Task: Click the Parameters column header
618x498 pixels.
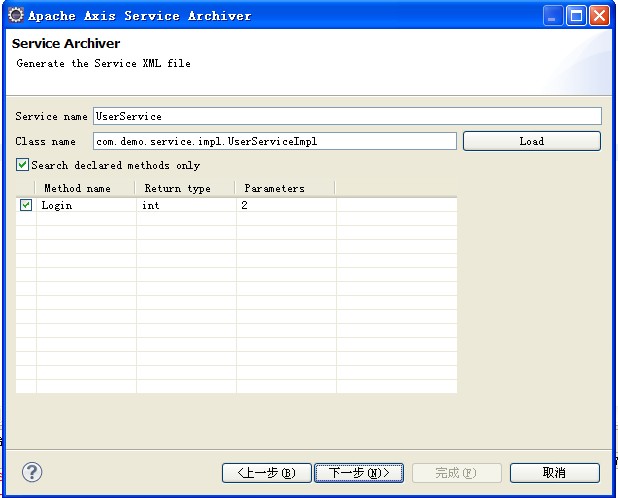Action: 285,188
